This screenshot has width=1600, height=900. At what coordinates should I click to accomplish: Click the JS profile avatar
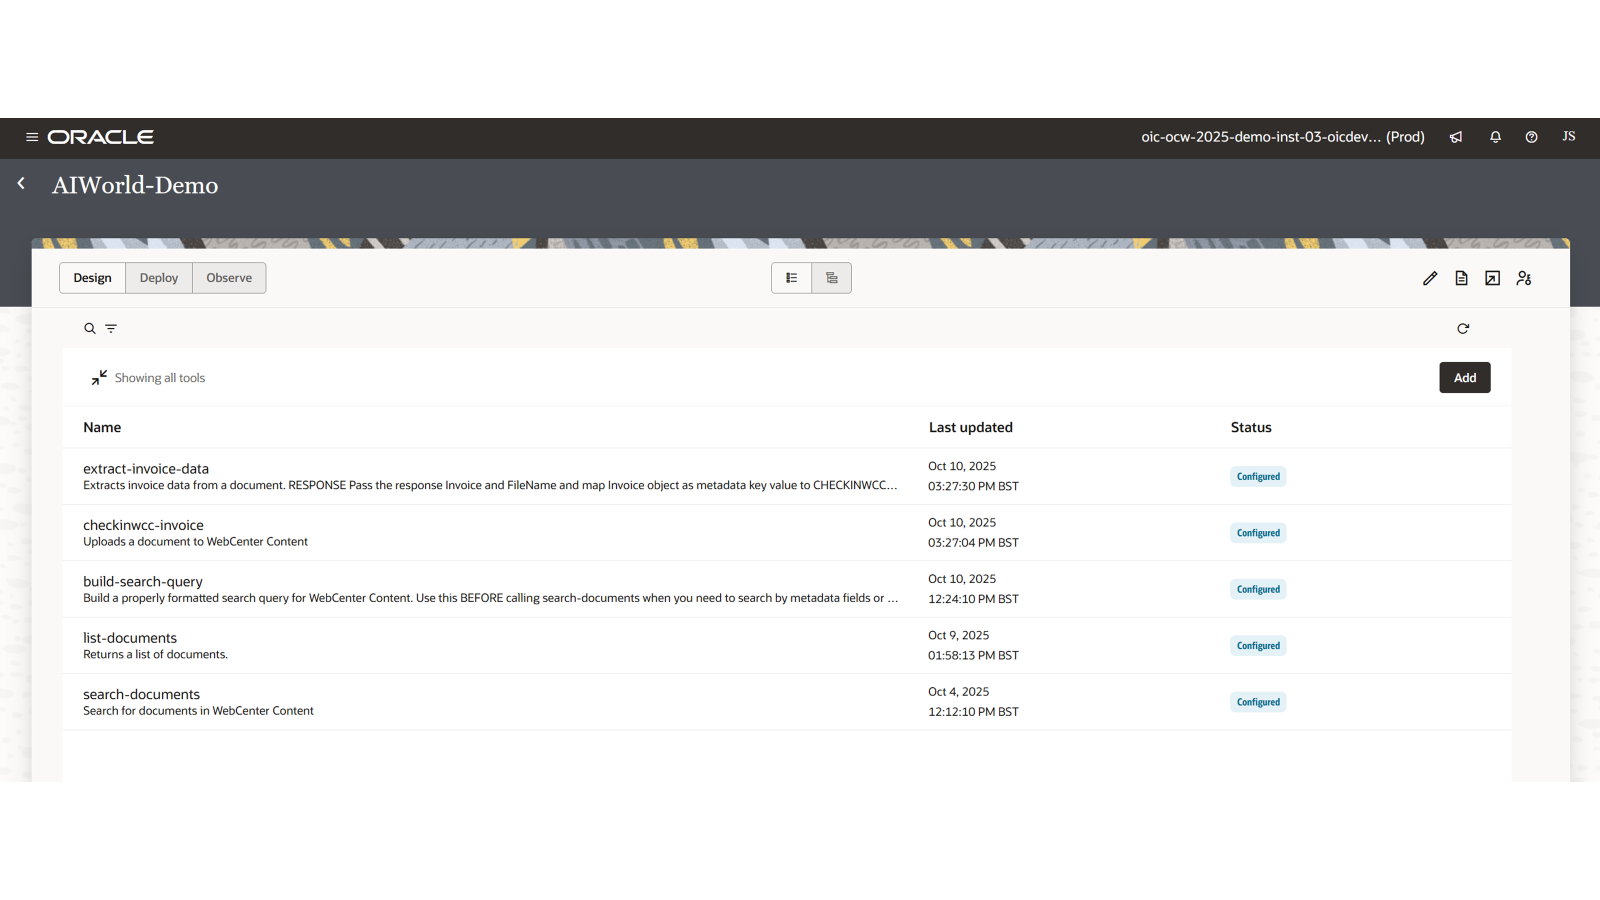[1568, 137]
